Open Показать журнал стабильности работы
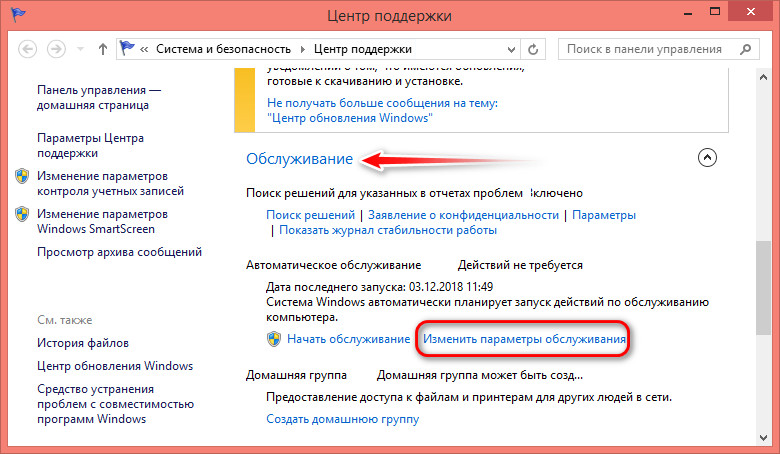Image resolution: width=780 pixels, height=454 pixels. tap(388, 230)
